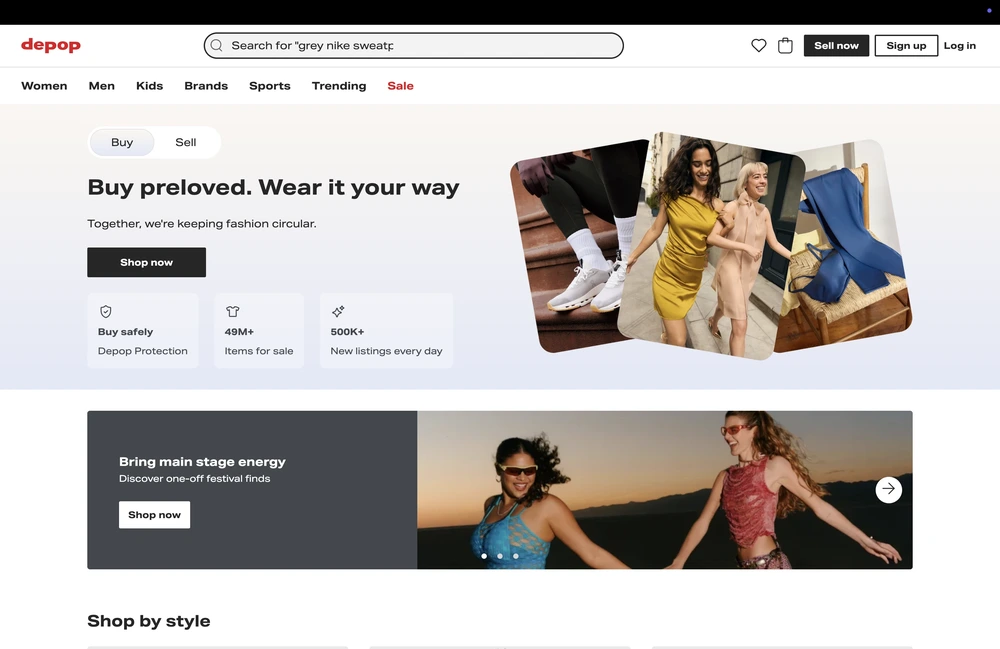Click the depop logo to go home
The height and width of the screenshot is (649, 1000).
50,45
